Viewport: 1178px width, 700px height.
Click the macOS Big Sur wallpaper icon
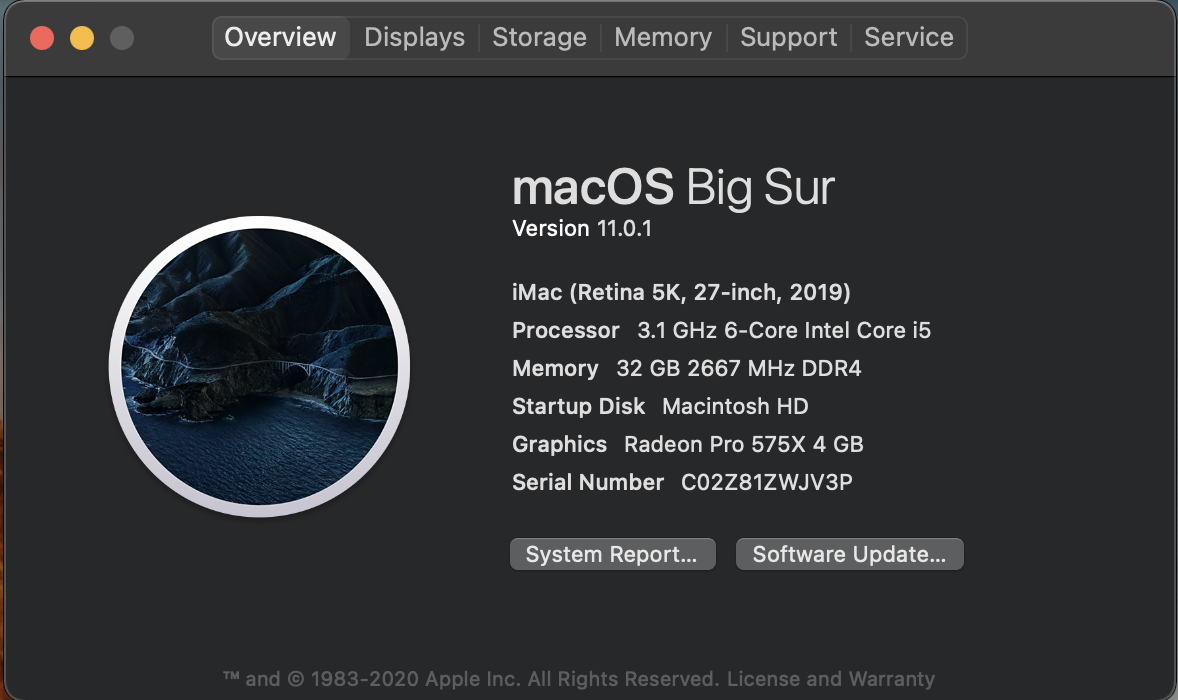[259, 365]
